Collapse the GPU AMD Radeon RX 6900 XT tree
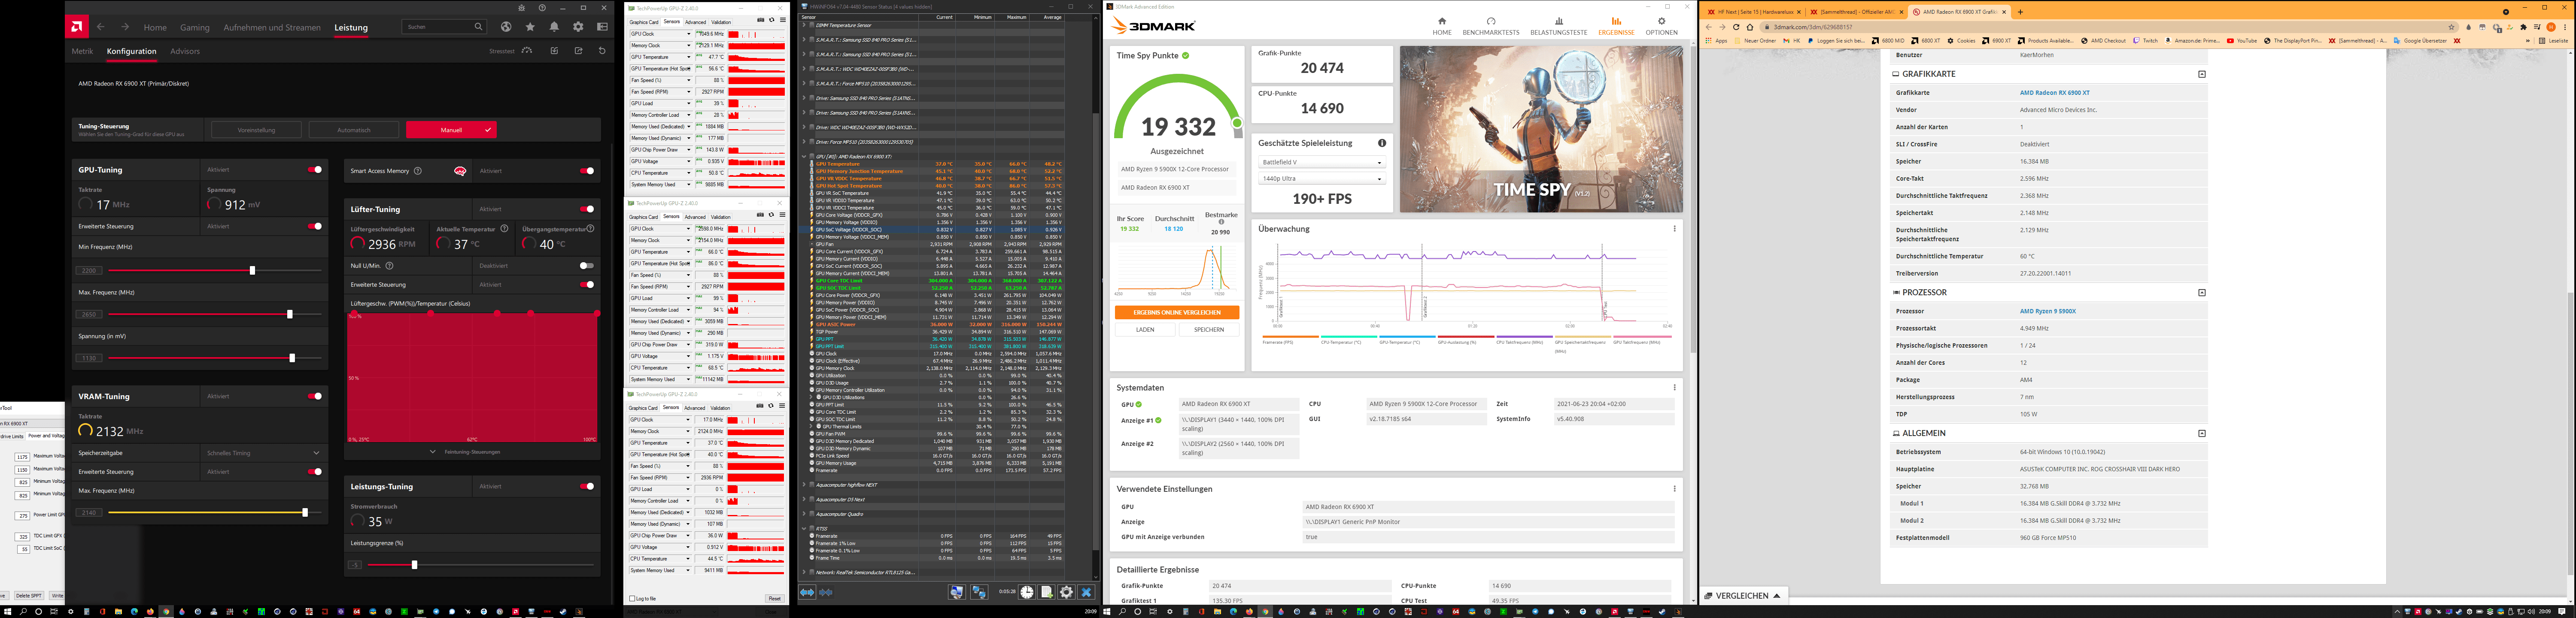The image size is (2576, 618). (x=804, y=157)
